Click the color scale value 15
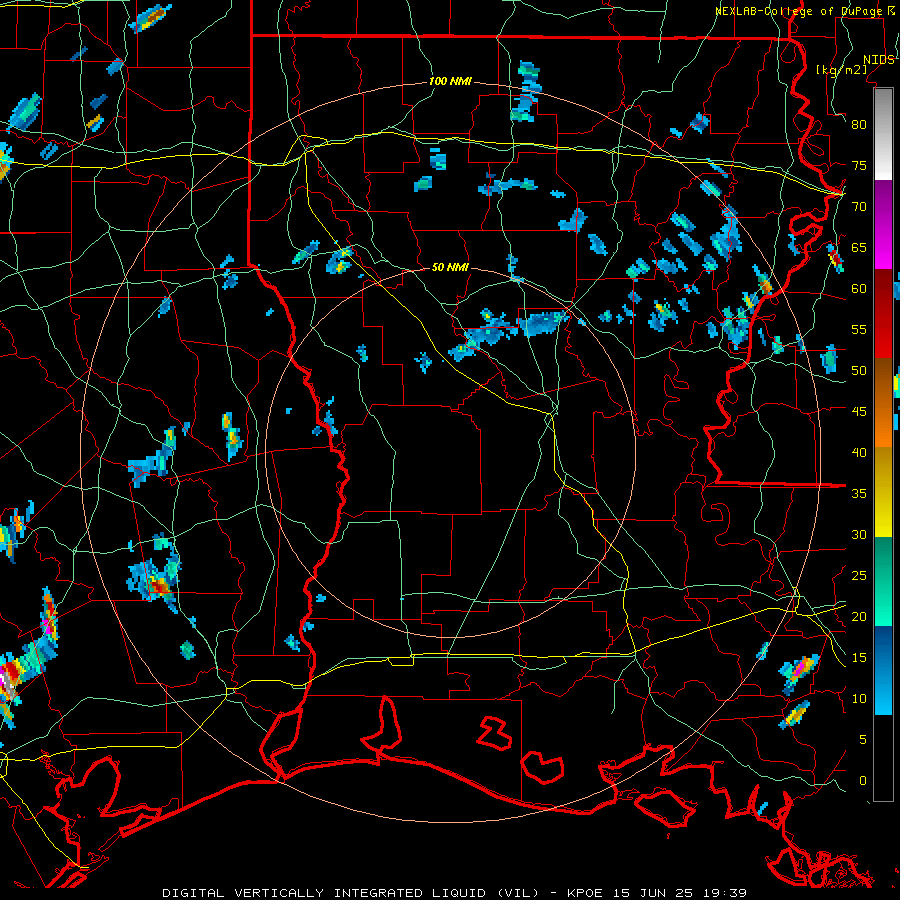The height and width of the screenshot is (900, 900). [x=859, y=658]
